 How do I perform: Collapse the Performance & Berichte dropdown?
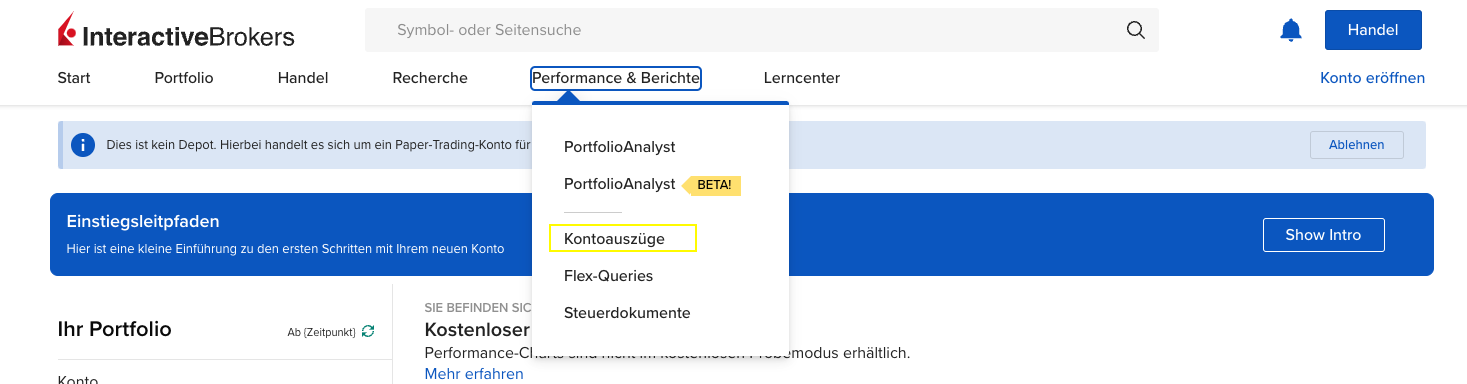616,78
